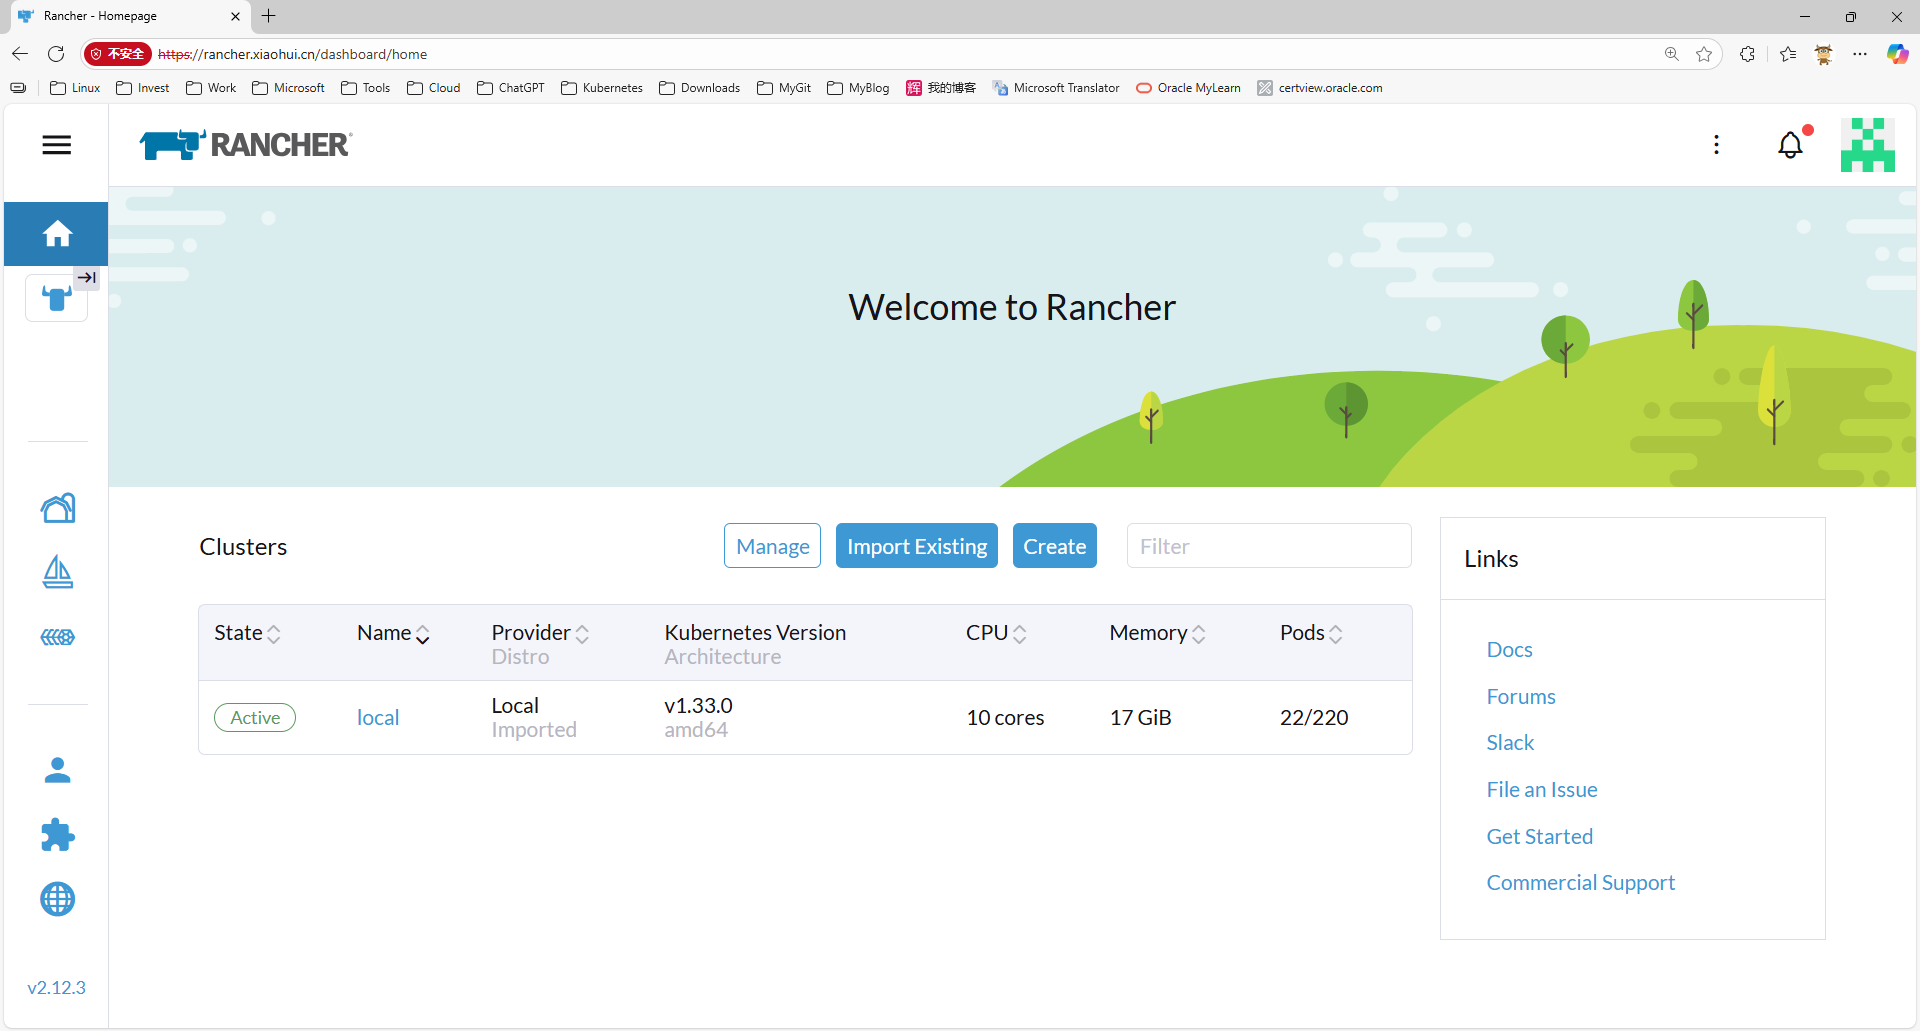1920x1031 pixels.
Task: Open the notifications bell
Action: 1790,146
